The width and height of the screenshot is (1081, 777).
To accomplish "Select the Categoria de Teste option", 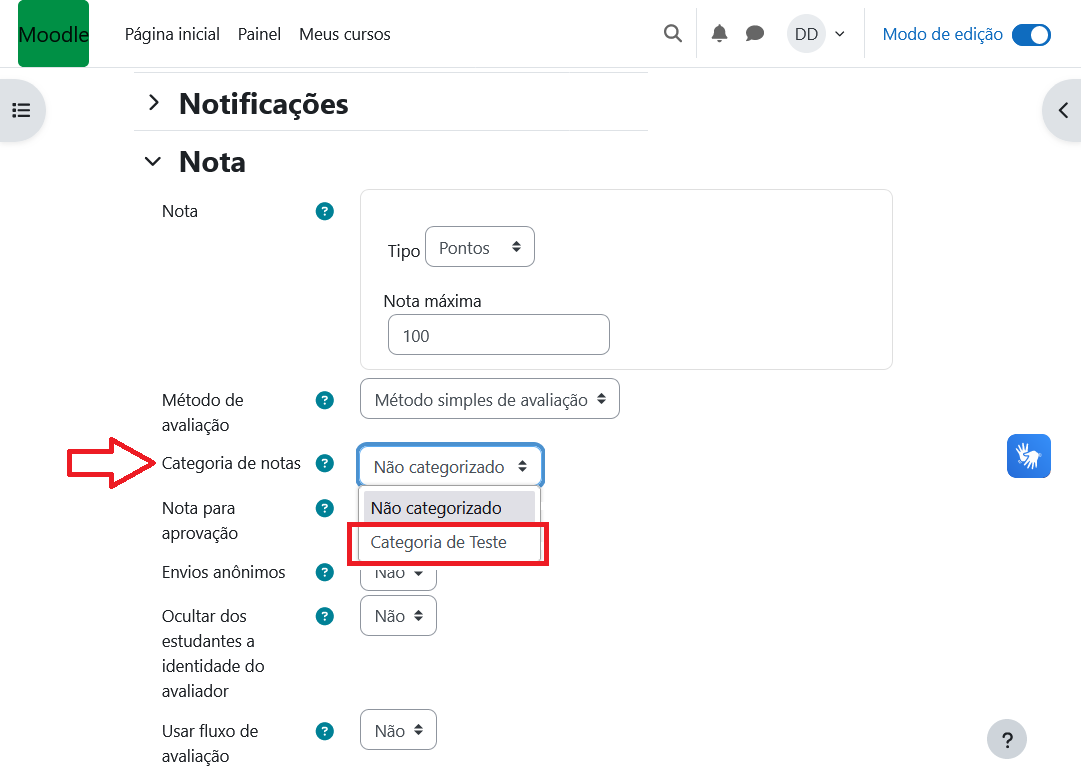I will click(x=439, y=543).
